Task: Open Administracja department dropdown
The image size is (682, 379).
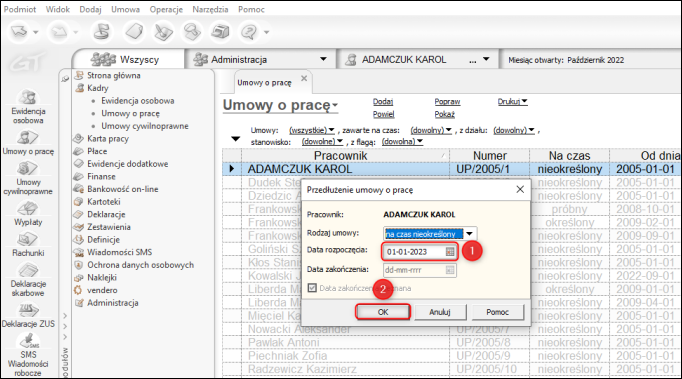Action: [323, 59]
